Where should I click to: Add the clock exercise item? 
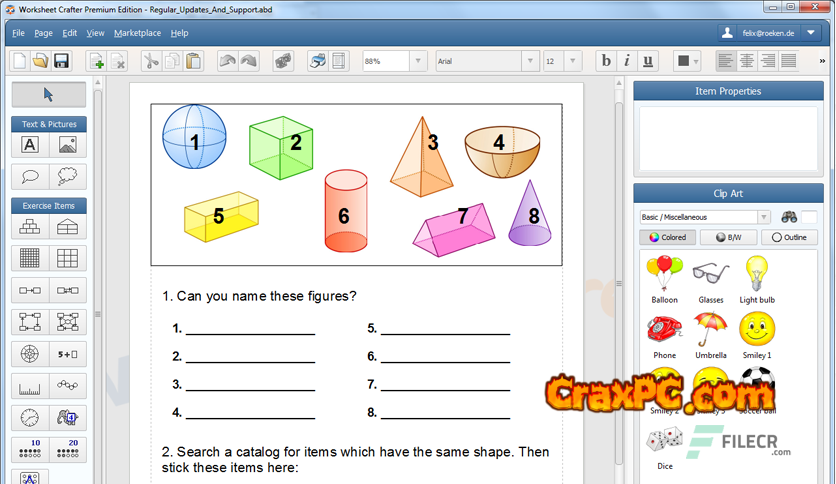coord(30,418)
